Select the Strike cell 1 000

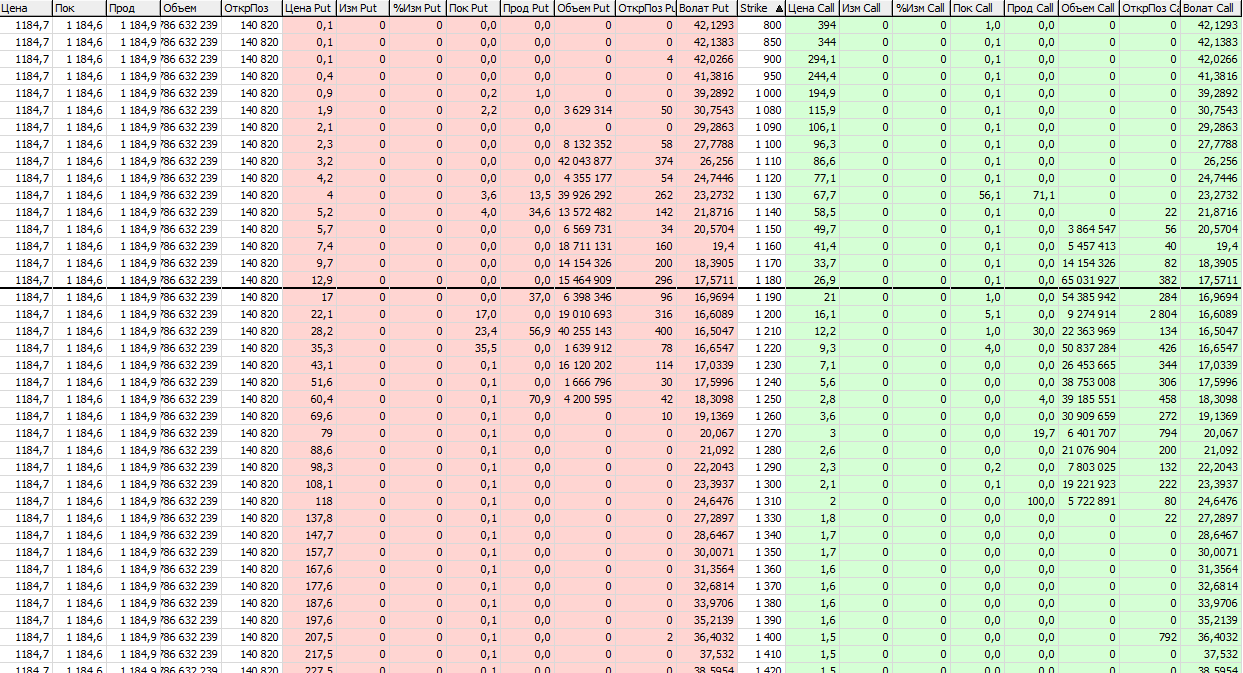click(762, 93)
